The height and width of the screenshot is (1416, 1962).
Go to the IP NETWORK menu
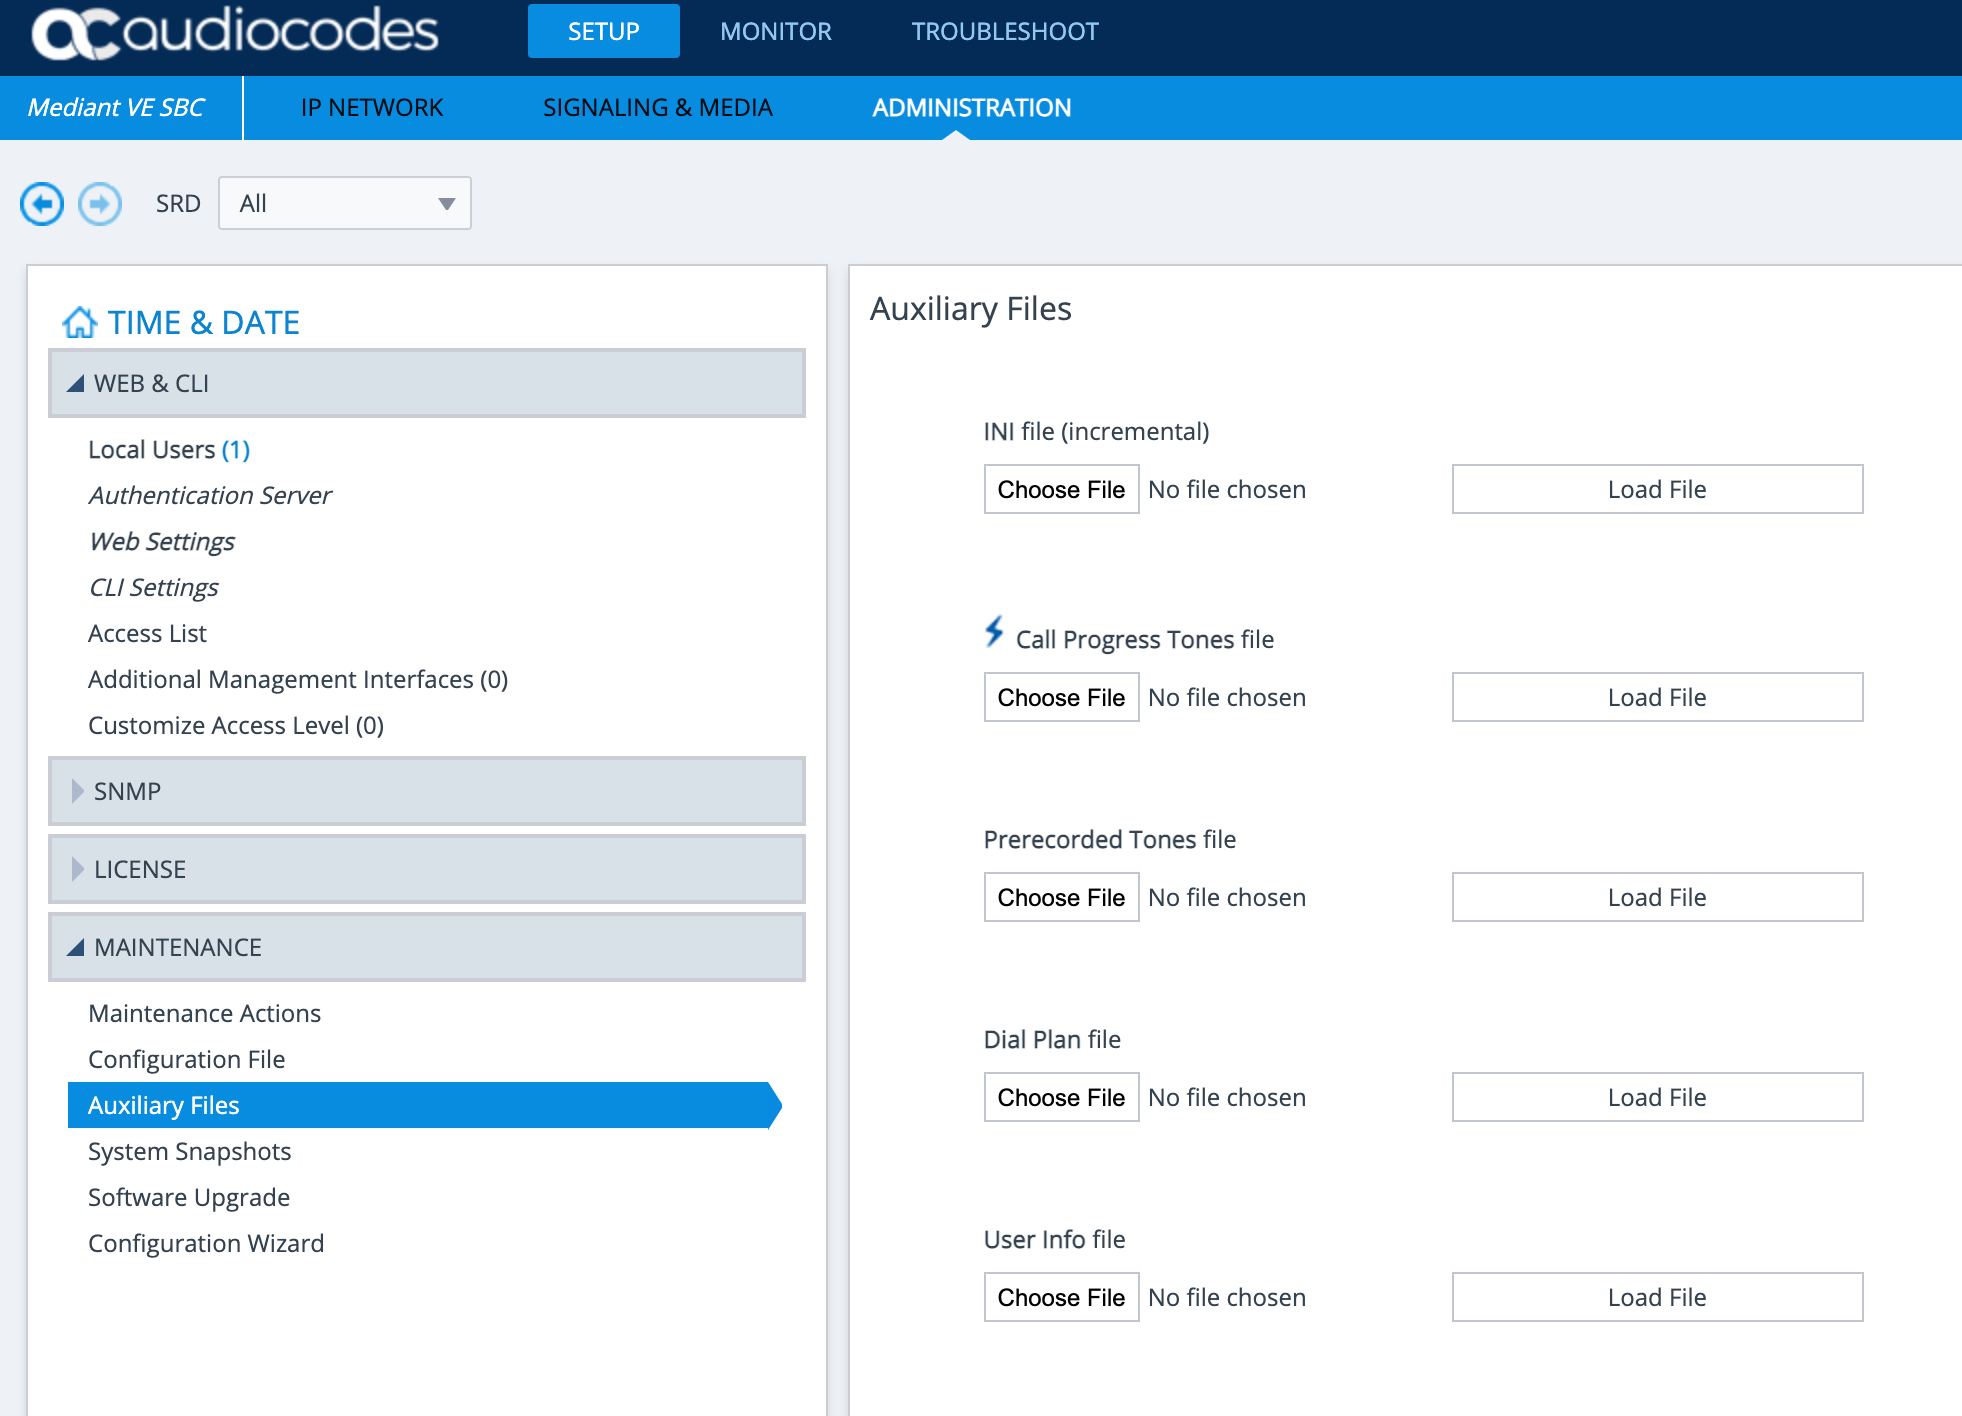(372, 108)
